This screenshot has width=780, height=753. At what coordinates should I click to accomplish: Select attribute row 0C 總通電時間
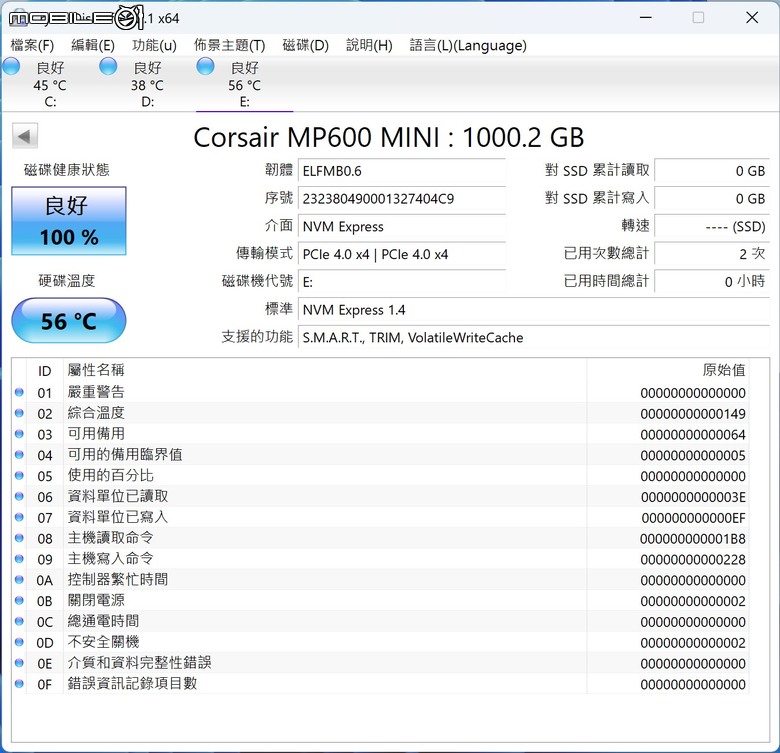pyautogui.click(x=381, y=622)
